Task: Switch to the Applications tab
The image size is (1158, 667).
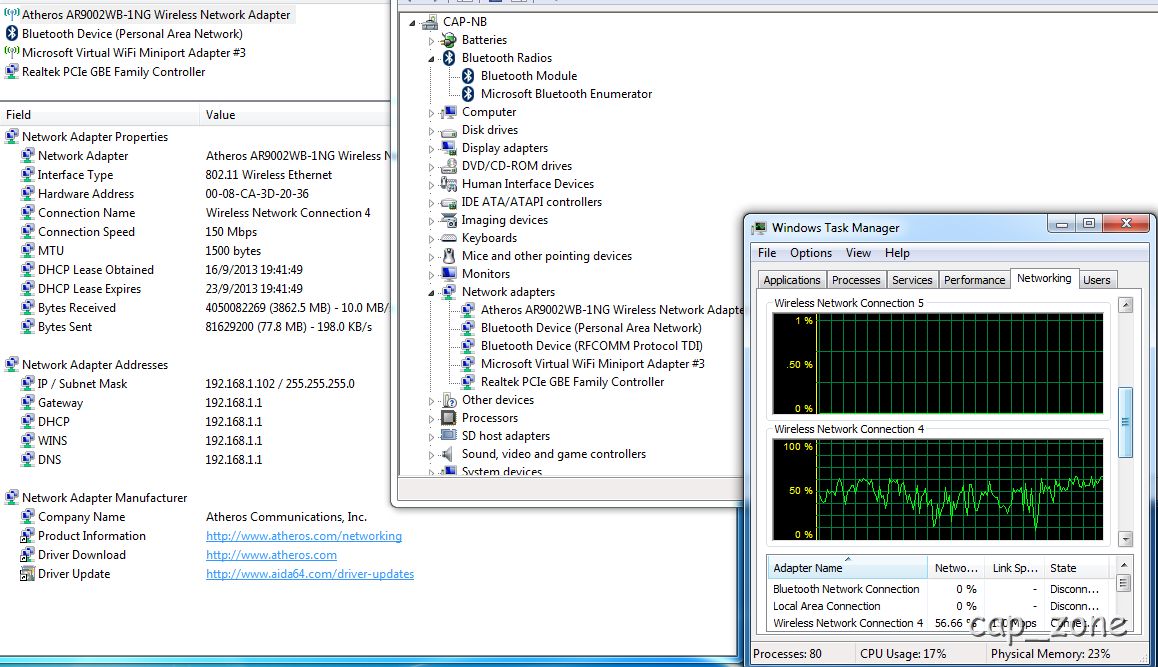Action: click(x=792, y=280)
